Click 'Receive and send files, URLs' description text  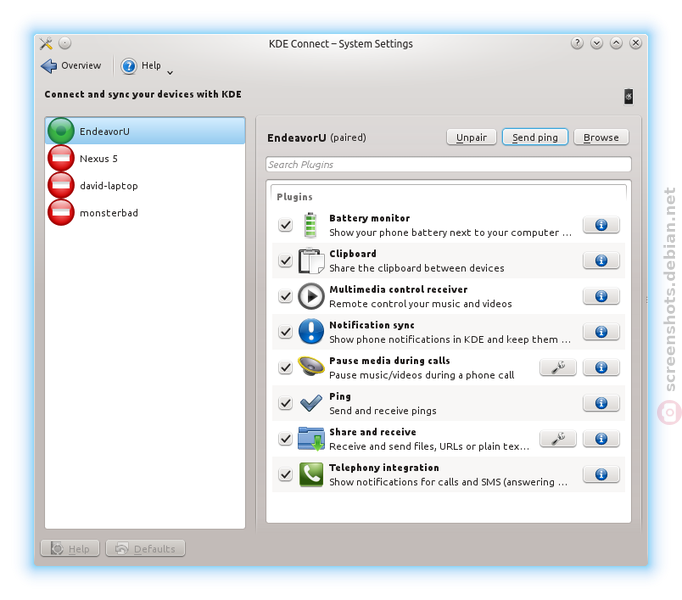429,446
